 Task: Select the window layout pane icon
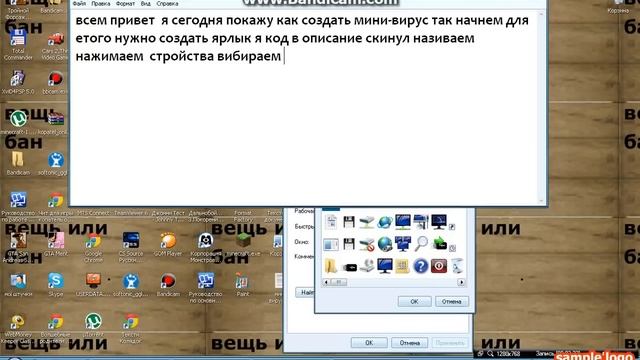[331, 244]
